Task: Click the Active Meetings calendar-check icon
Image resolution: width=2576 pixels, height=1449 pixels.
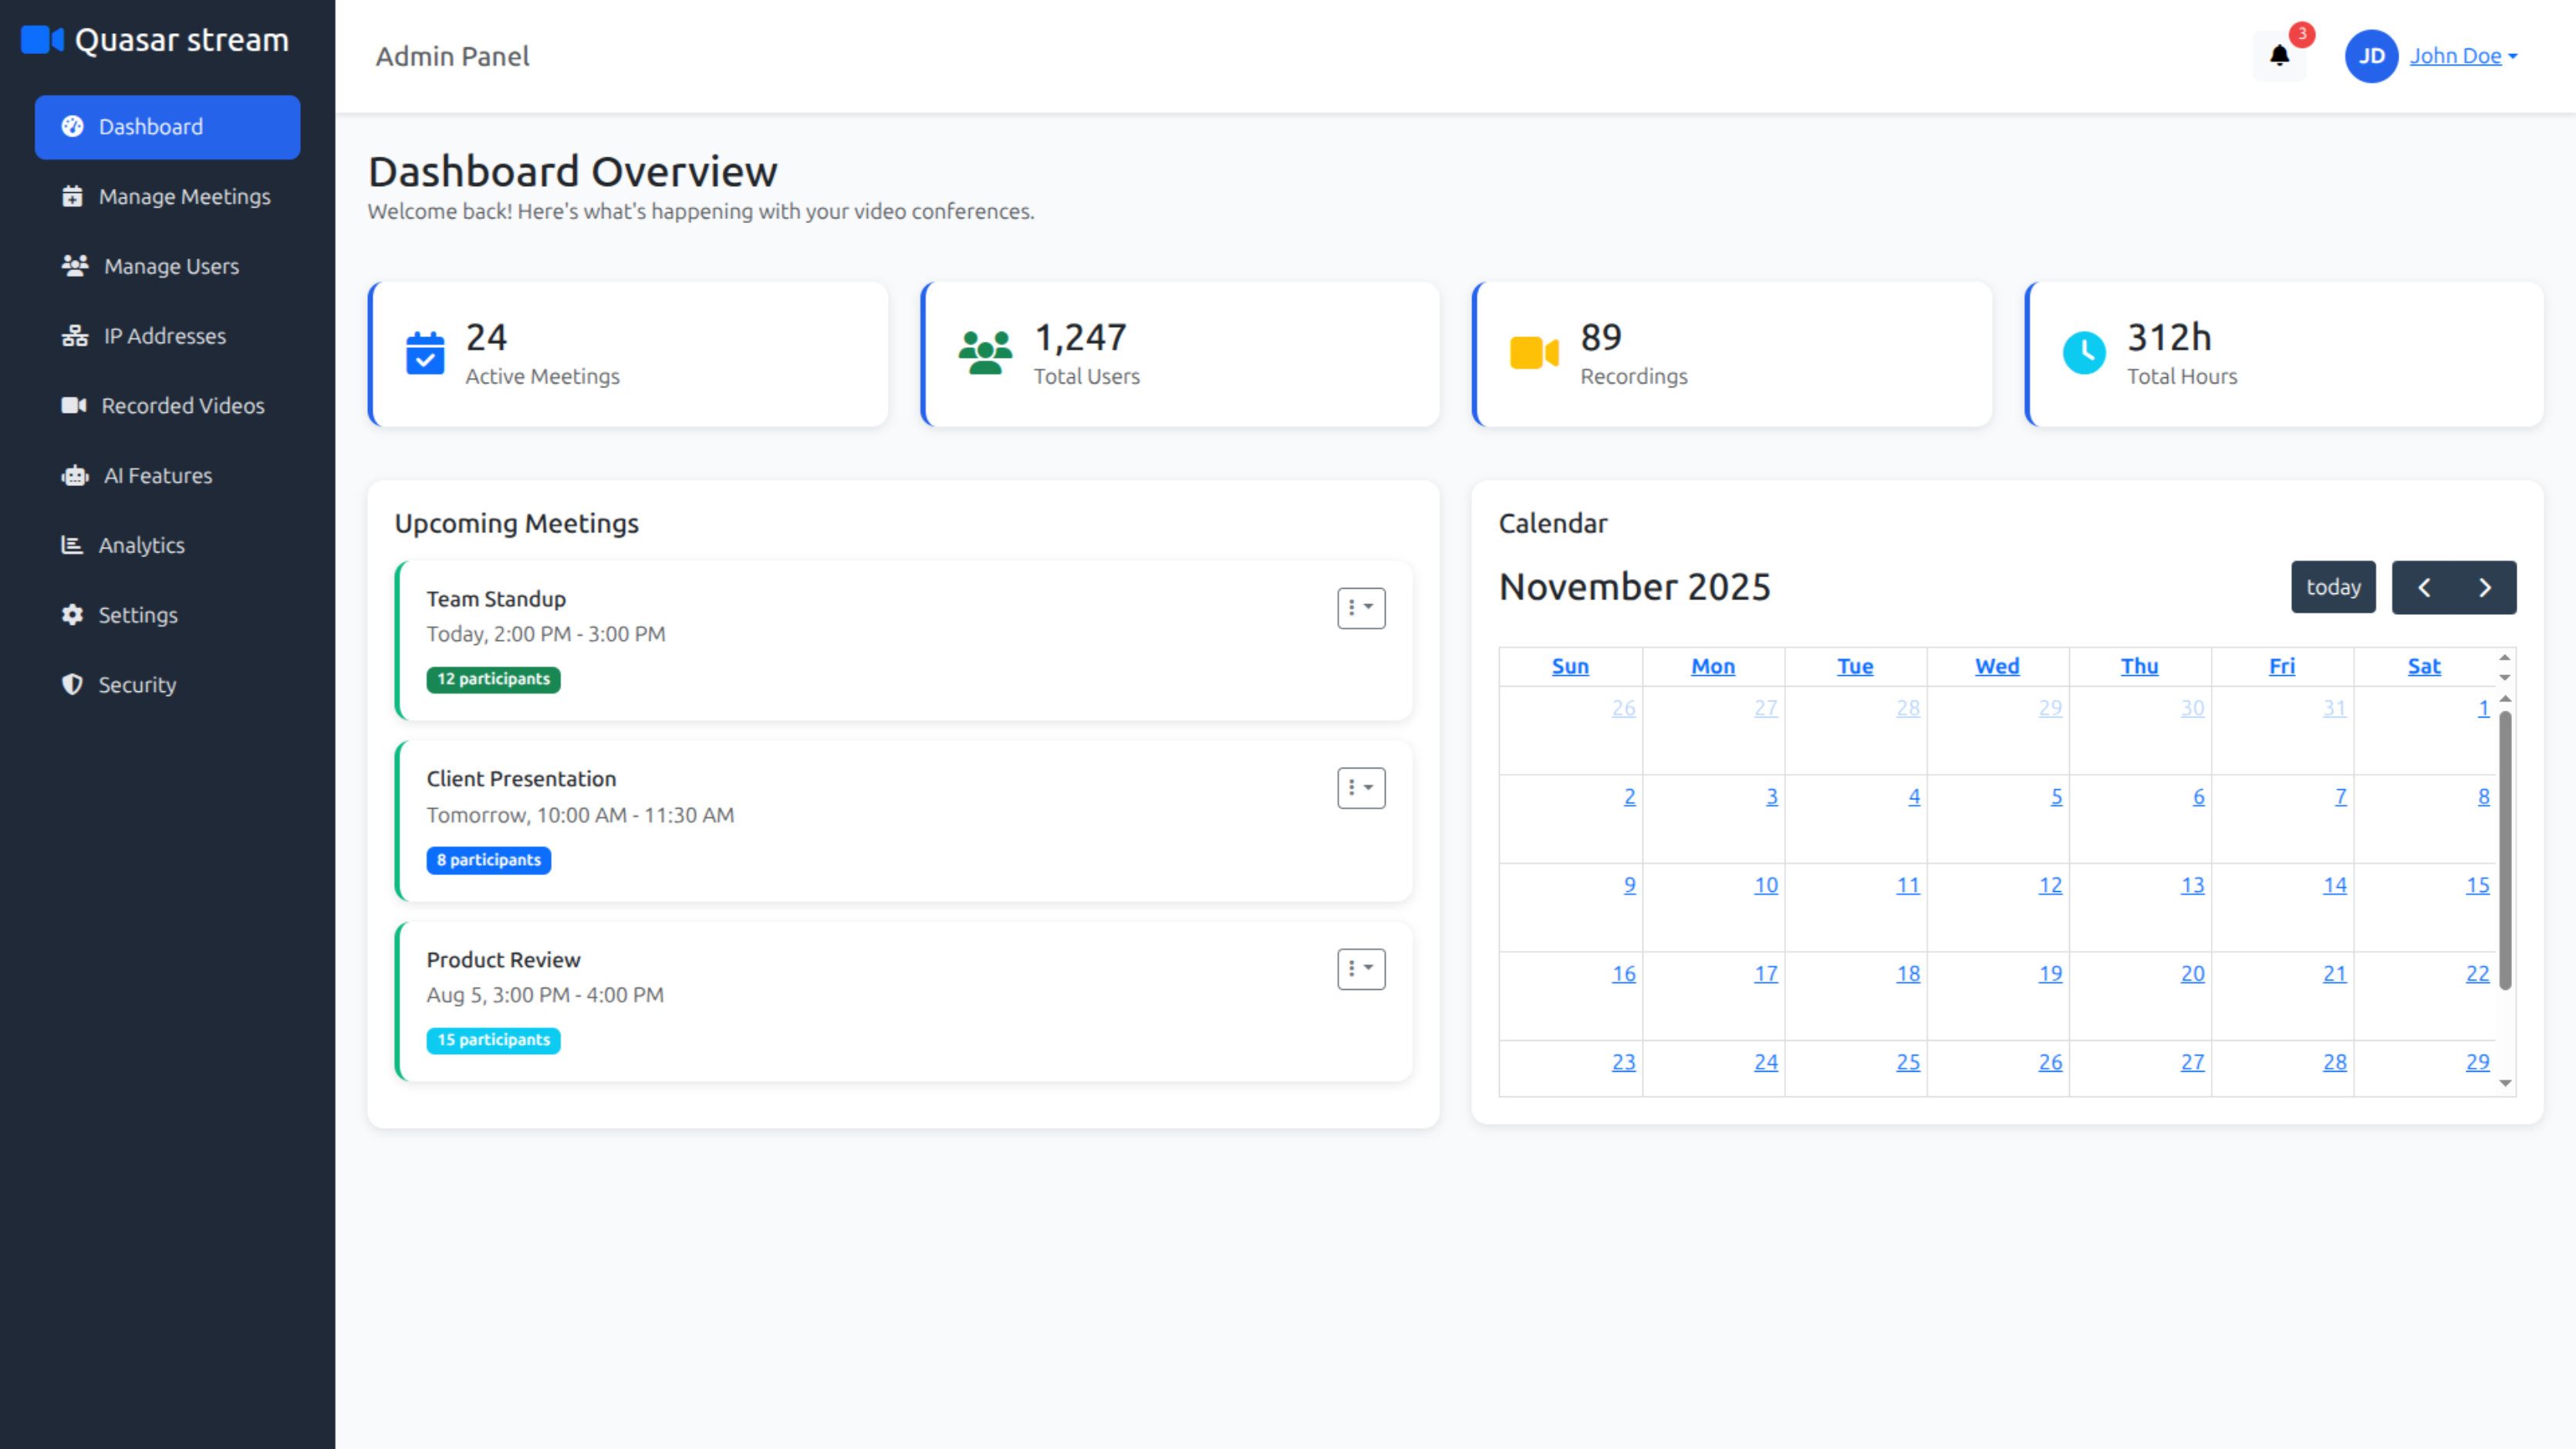Action: coord(425,353)
